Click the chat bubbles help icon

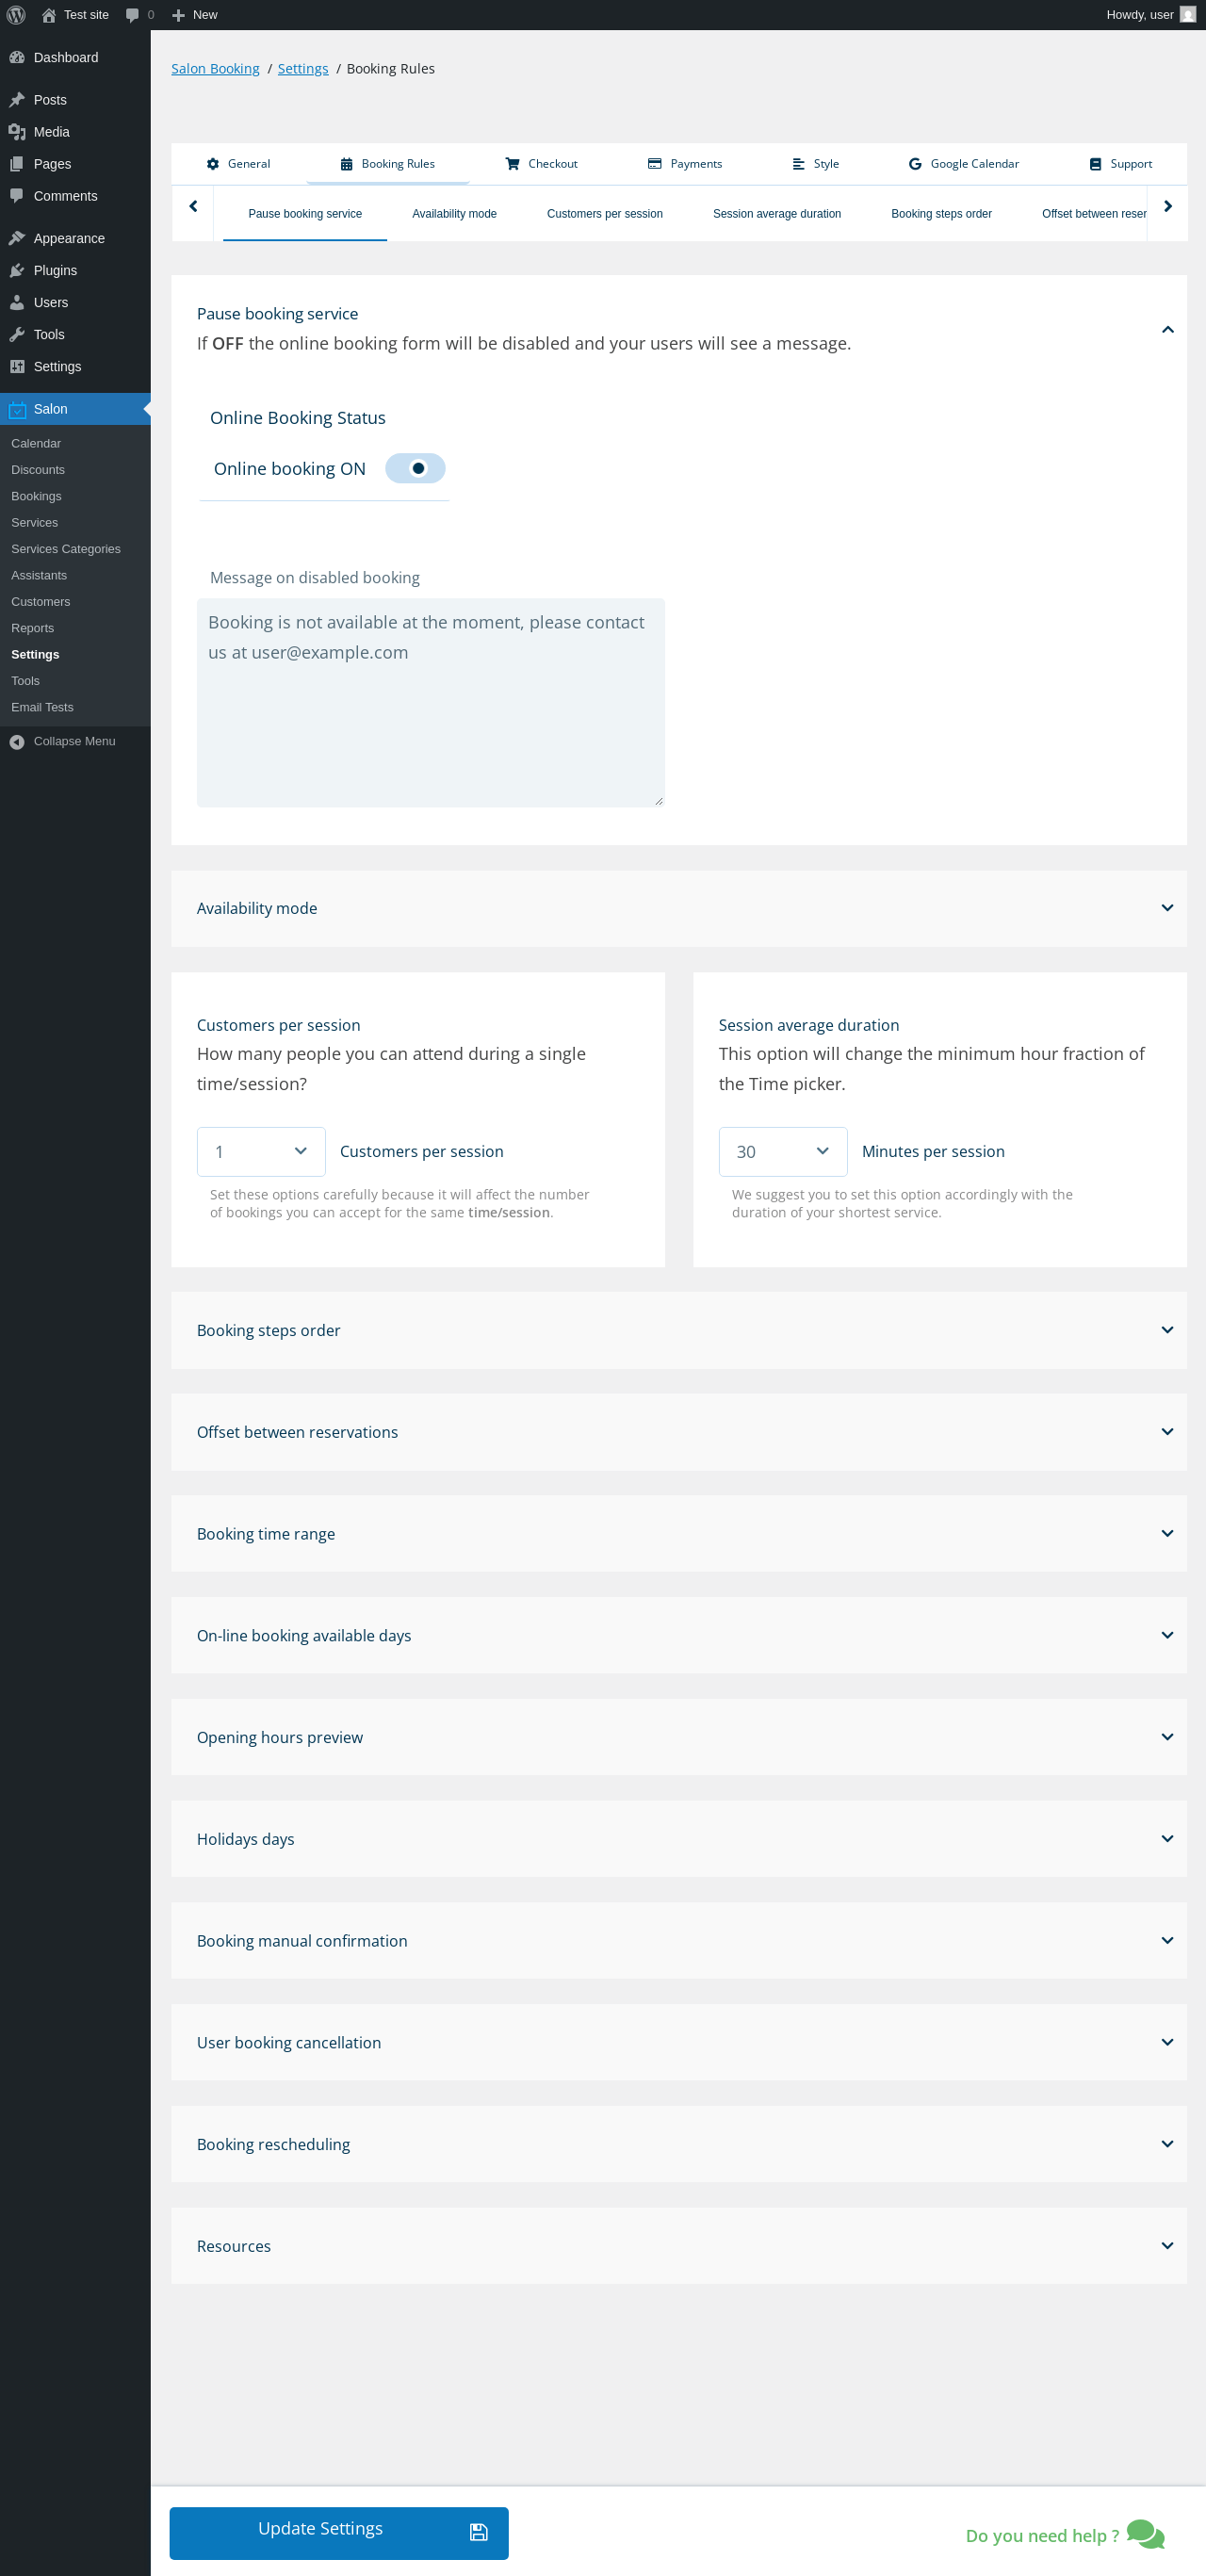[x=1145, y=2534]
